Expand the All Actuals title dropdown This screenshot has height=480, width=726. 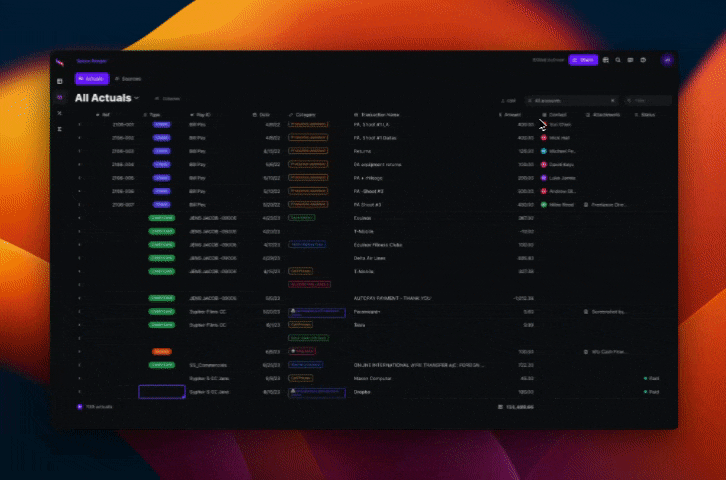click(x=137, y=98)
